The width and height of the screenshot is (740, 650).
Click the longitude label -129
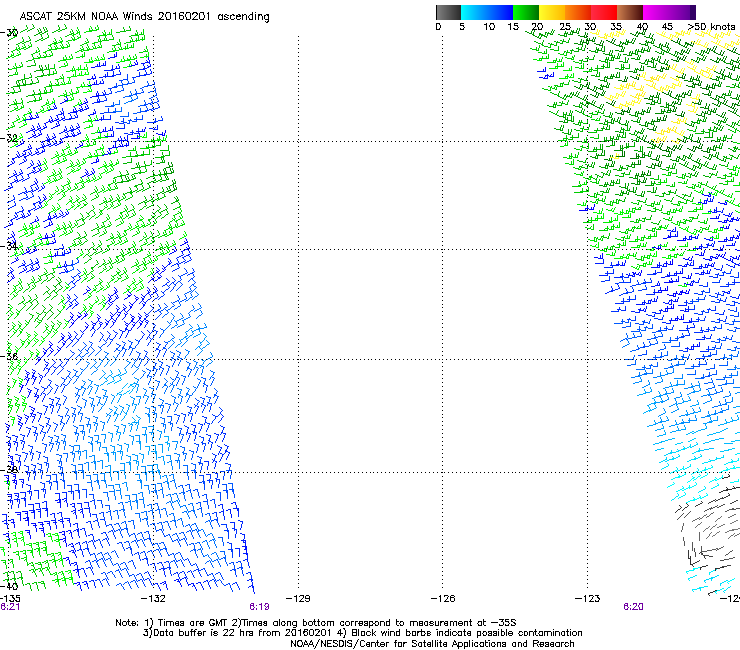298,599
